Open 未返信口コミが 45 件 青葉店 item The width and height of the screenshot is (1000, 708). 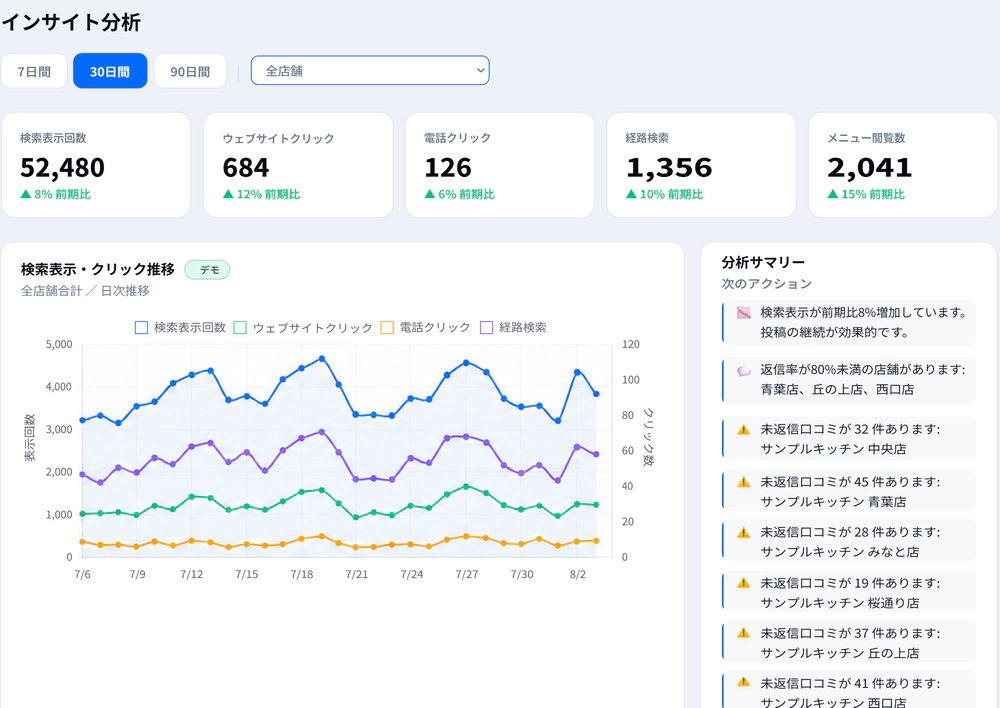(849, 490)
